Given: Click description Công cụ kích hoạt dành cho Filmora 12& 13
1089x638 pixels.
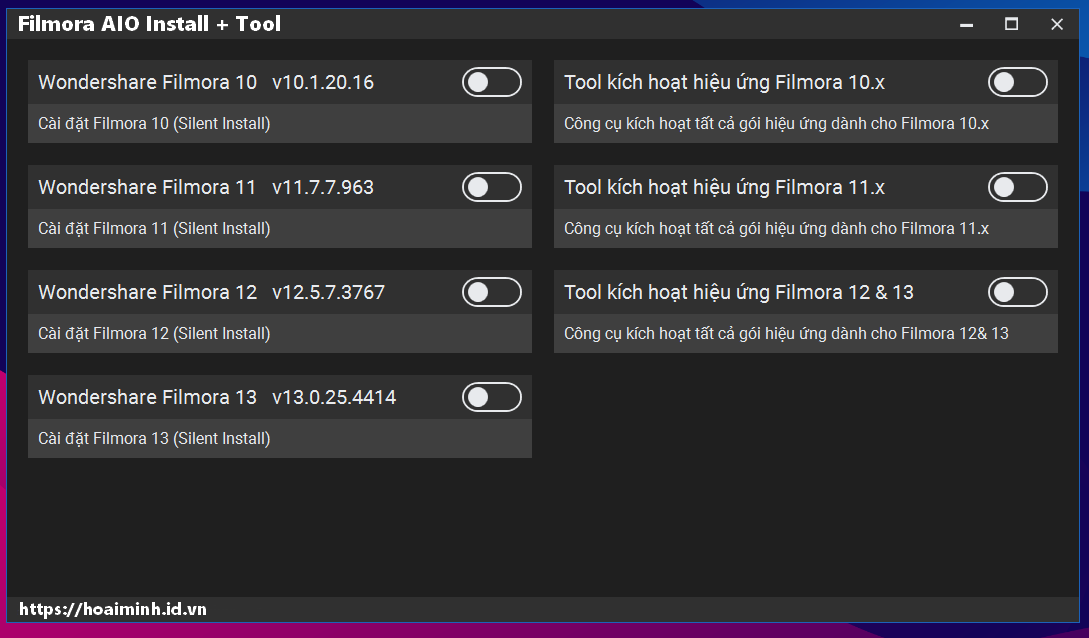Looking at the screenshot, I should (x=786, y=333).
